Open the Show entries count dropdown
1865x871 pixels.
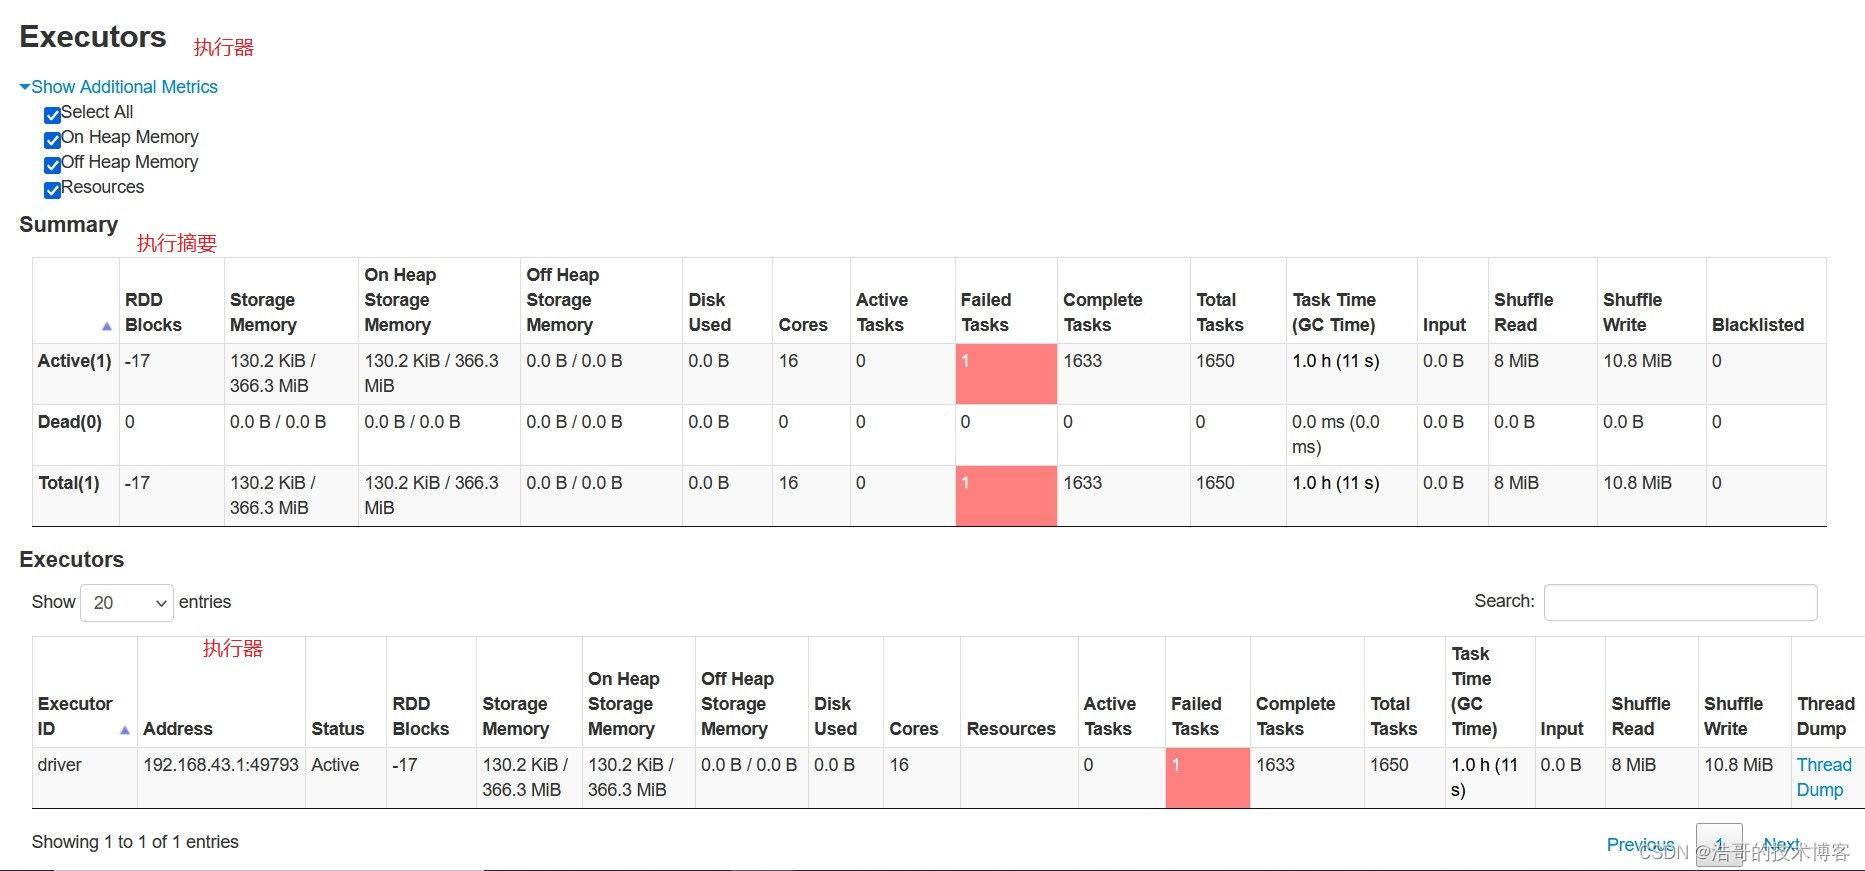pyautogui.click(x=127, y=602)
